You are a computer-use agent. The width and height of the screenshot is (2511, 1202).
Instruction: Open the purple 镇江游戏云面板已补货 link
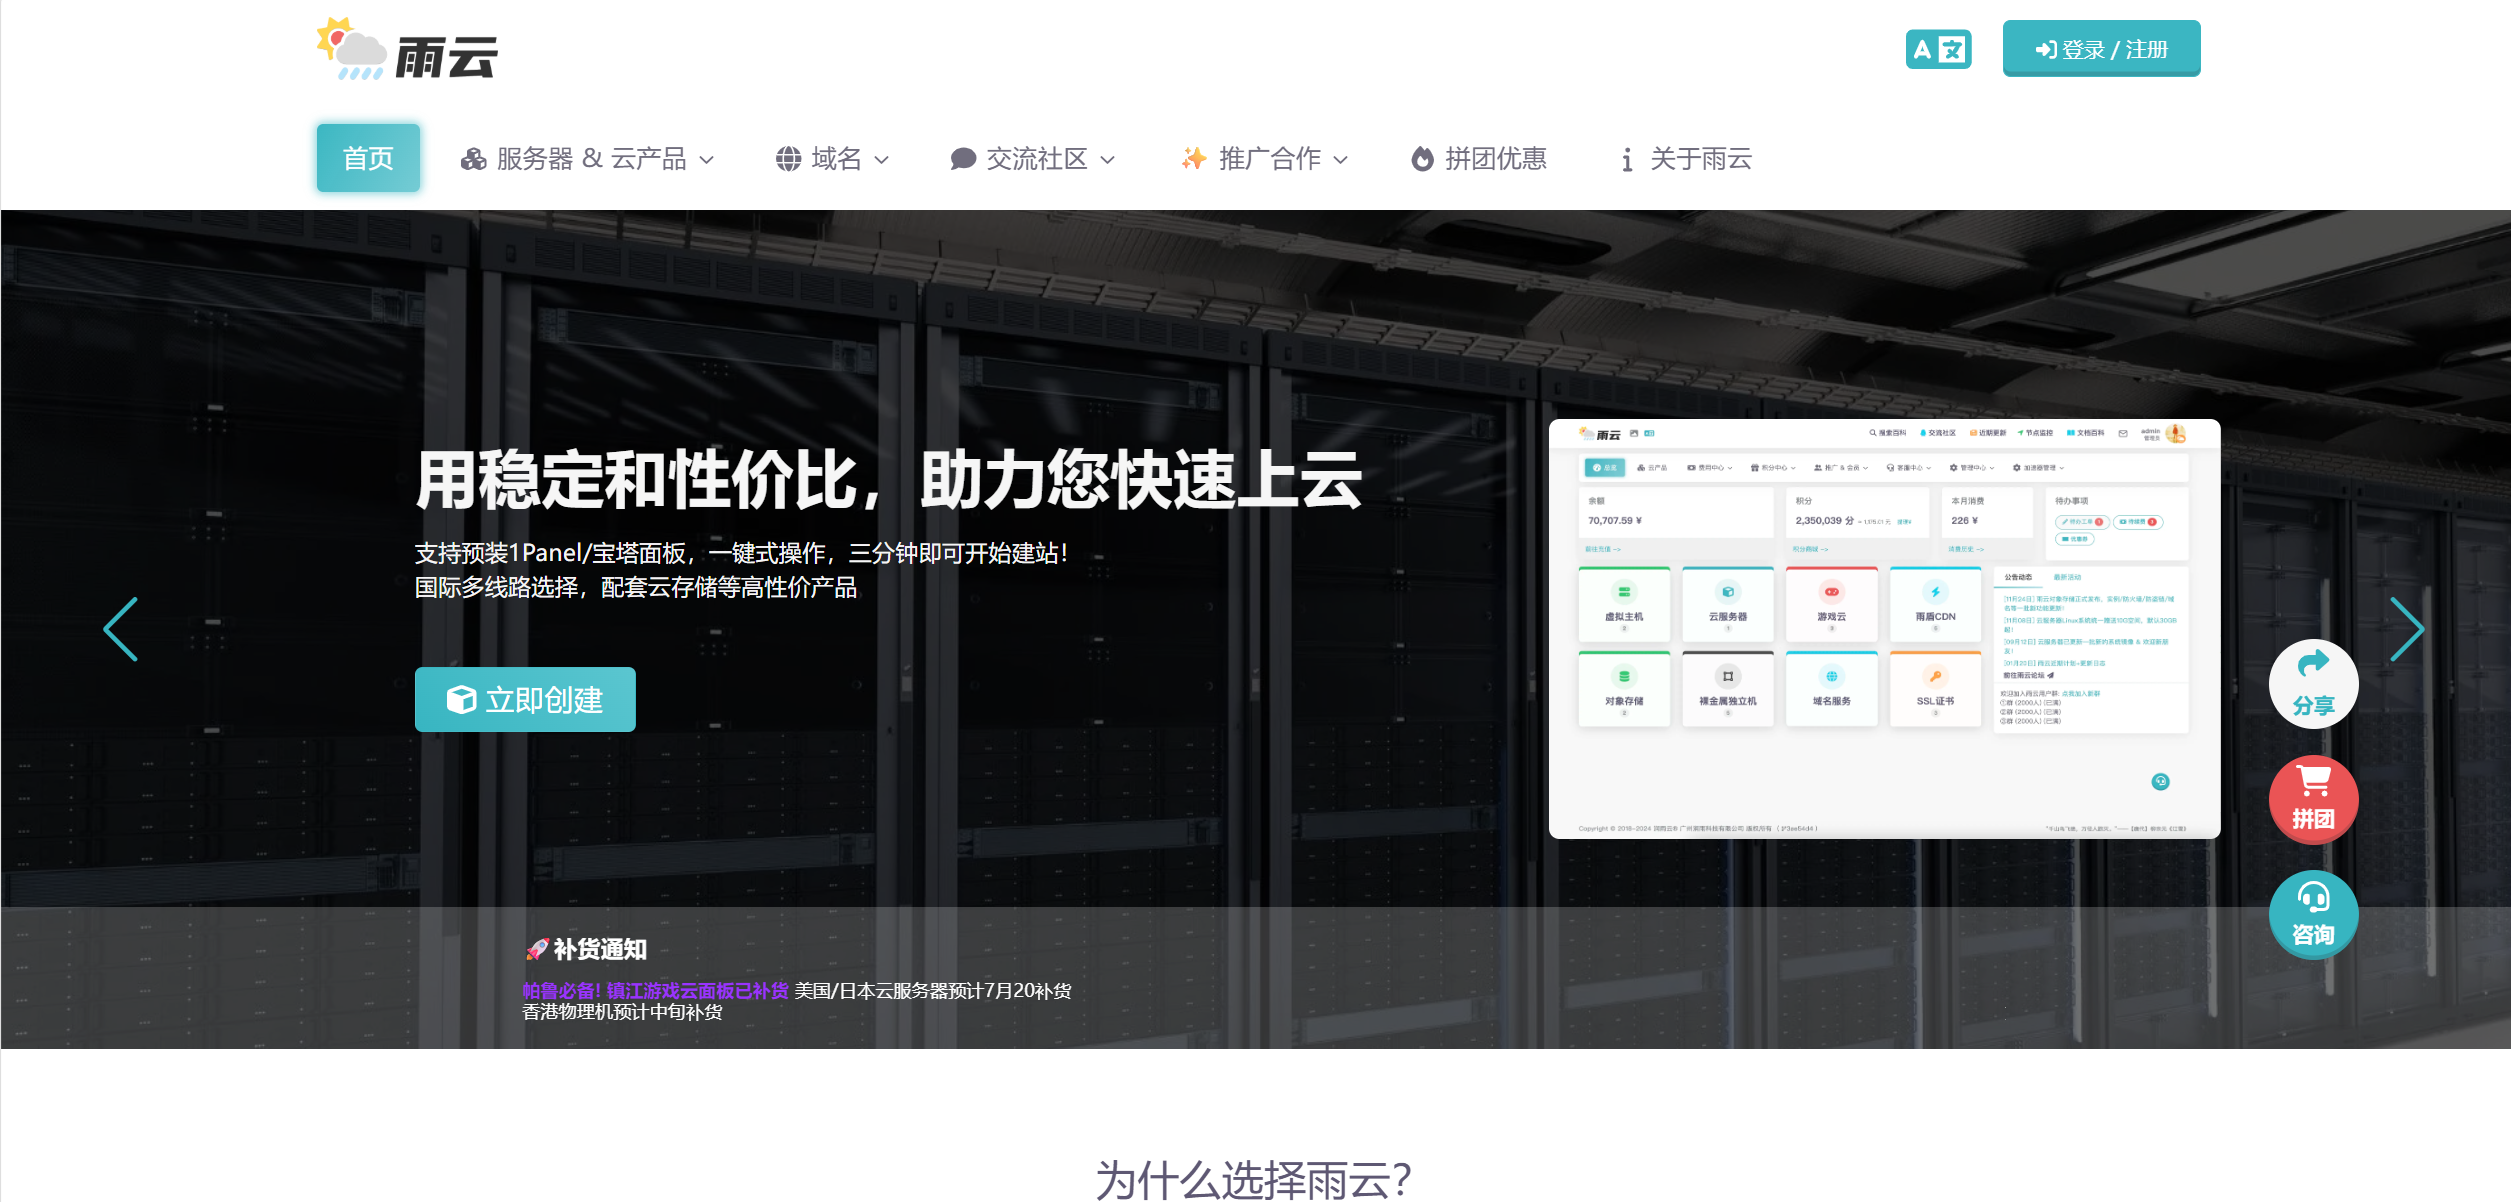(x=697, y=991)
